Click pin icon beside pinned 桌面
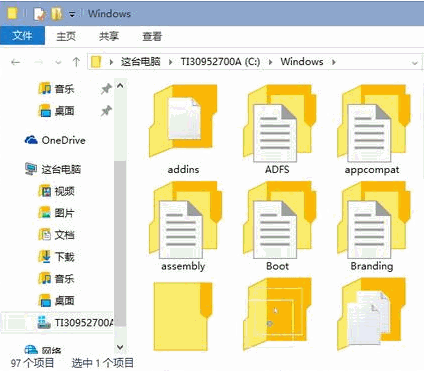424x371 pixels. pyautogui.click(x=106, y=111)
